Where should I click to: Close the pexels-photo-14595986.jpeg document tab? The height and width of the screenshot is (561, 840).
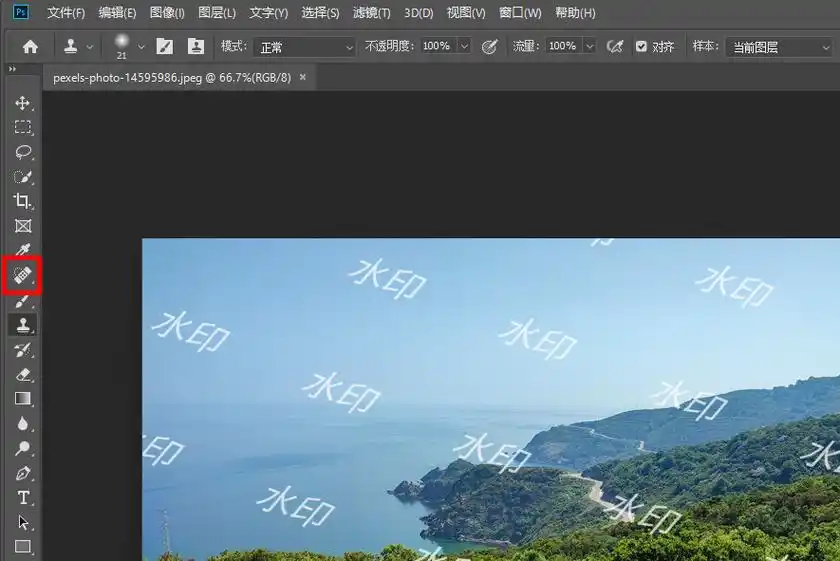303,77
